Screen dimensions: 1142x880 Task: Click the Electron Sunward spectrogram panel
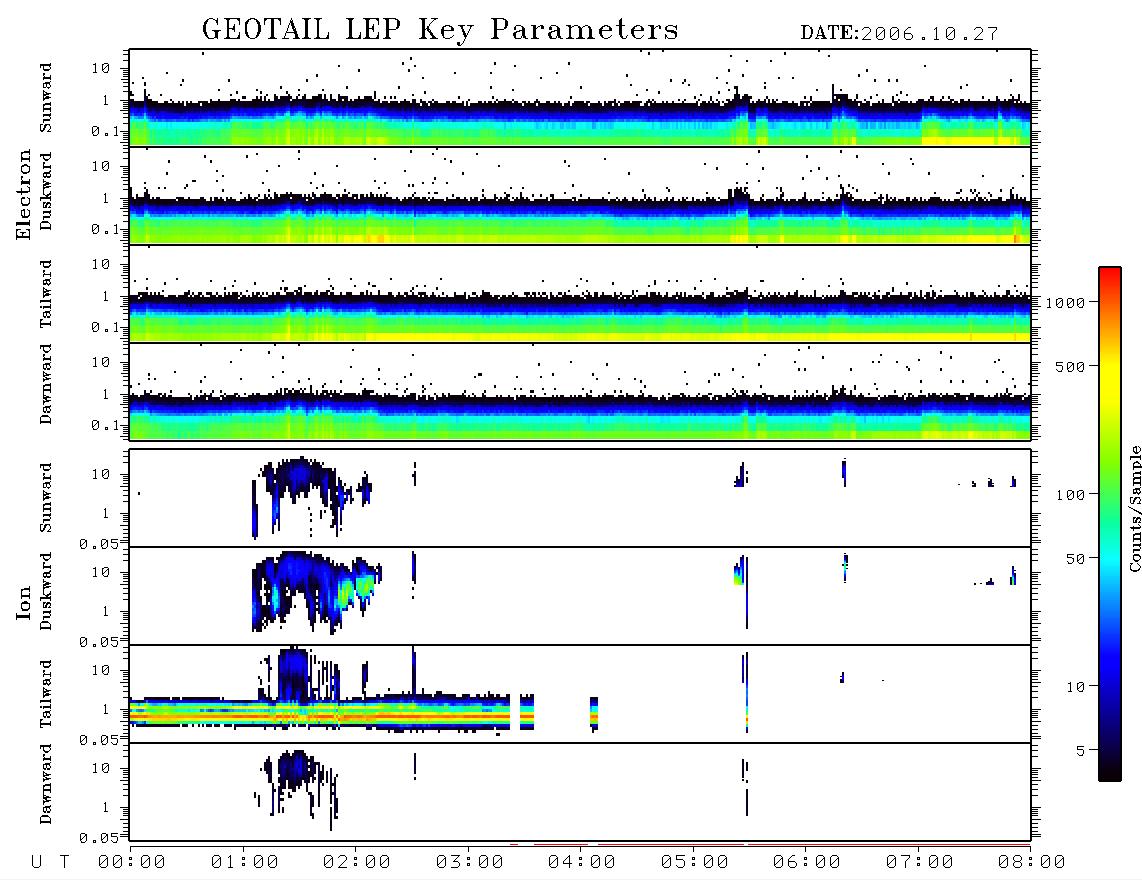(x=580, y=98)
